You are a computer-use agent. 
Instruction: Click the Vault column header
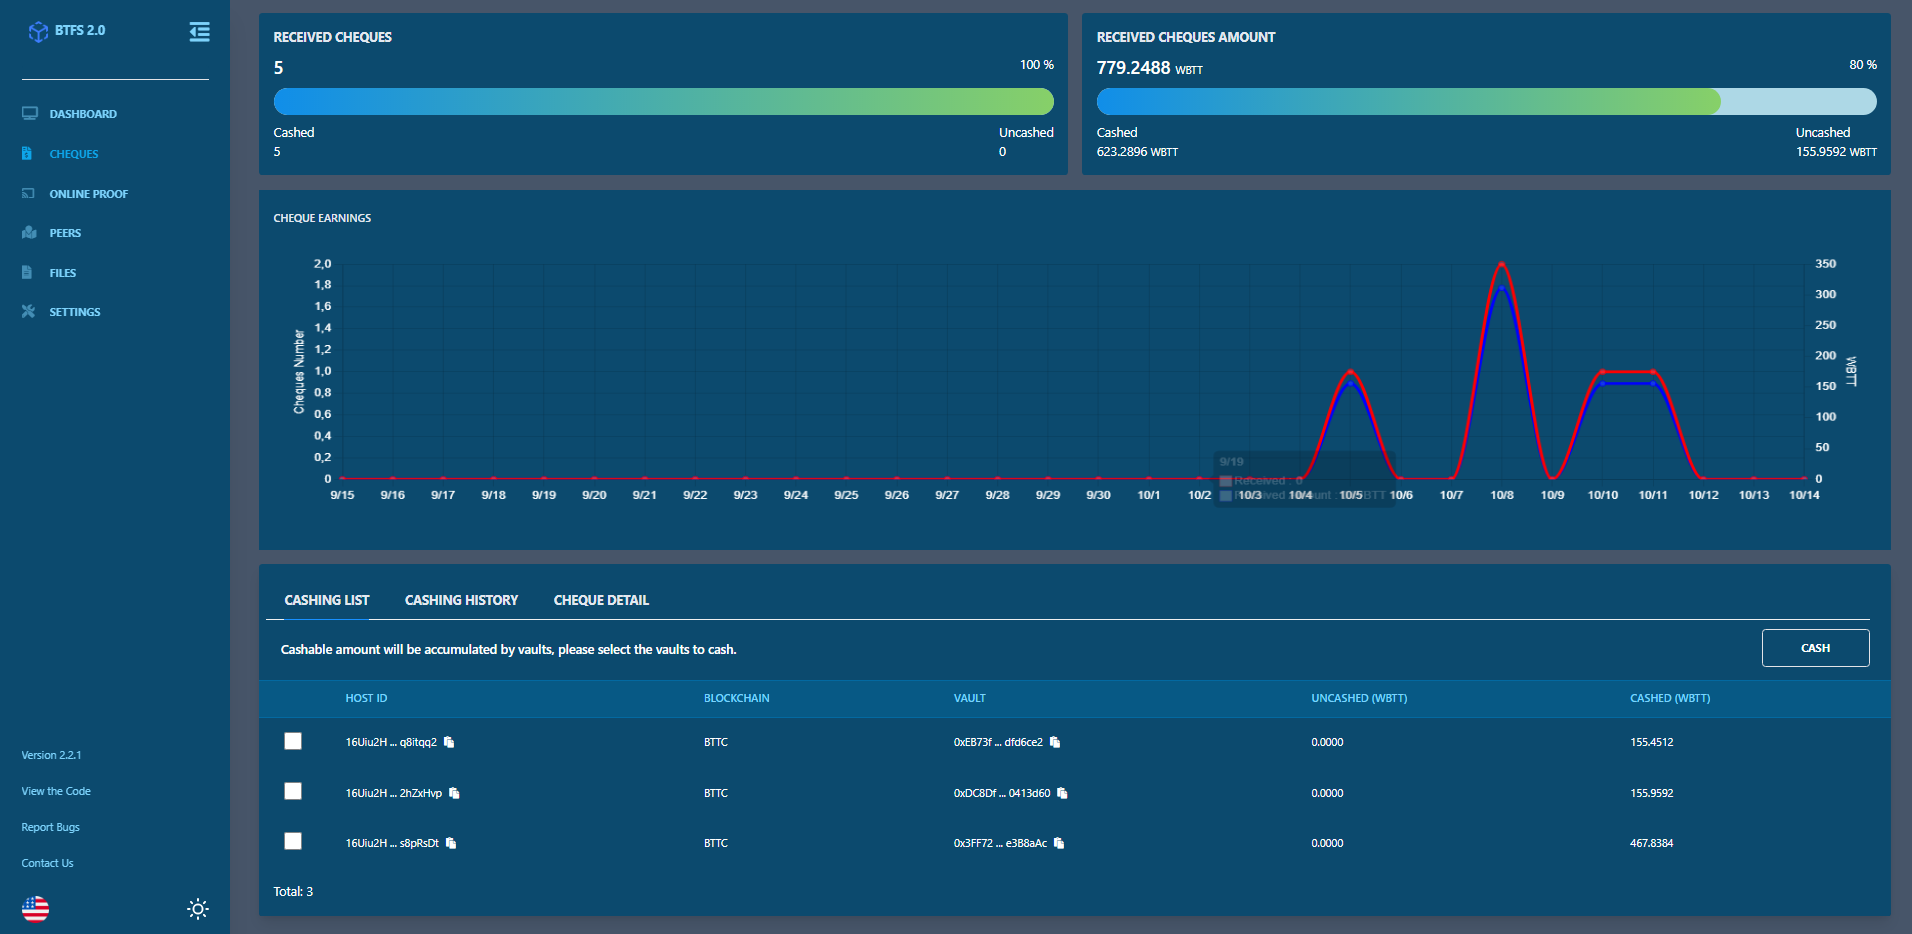point(969,698)
